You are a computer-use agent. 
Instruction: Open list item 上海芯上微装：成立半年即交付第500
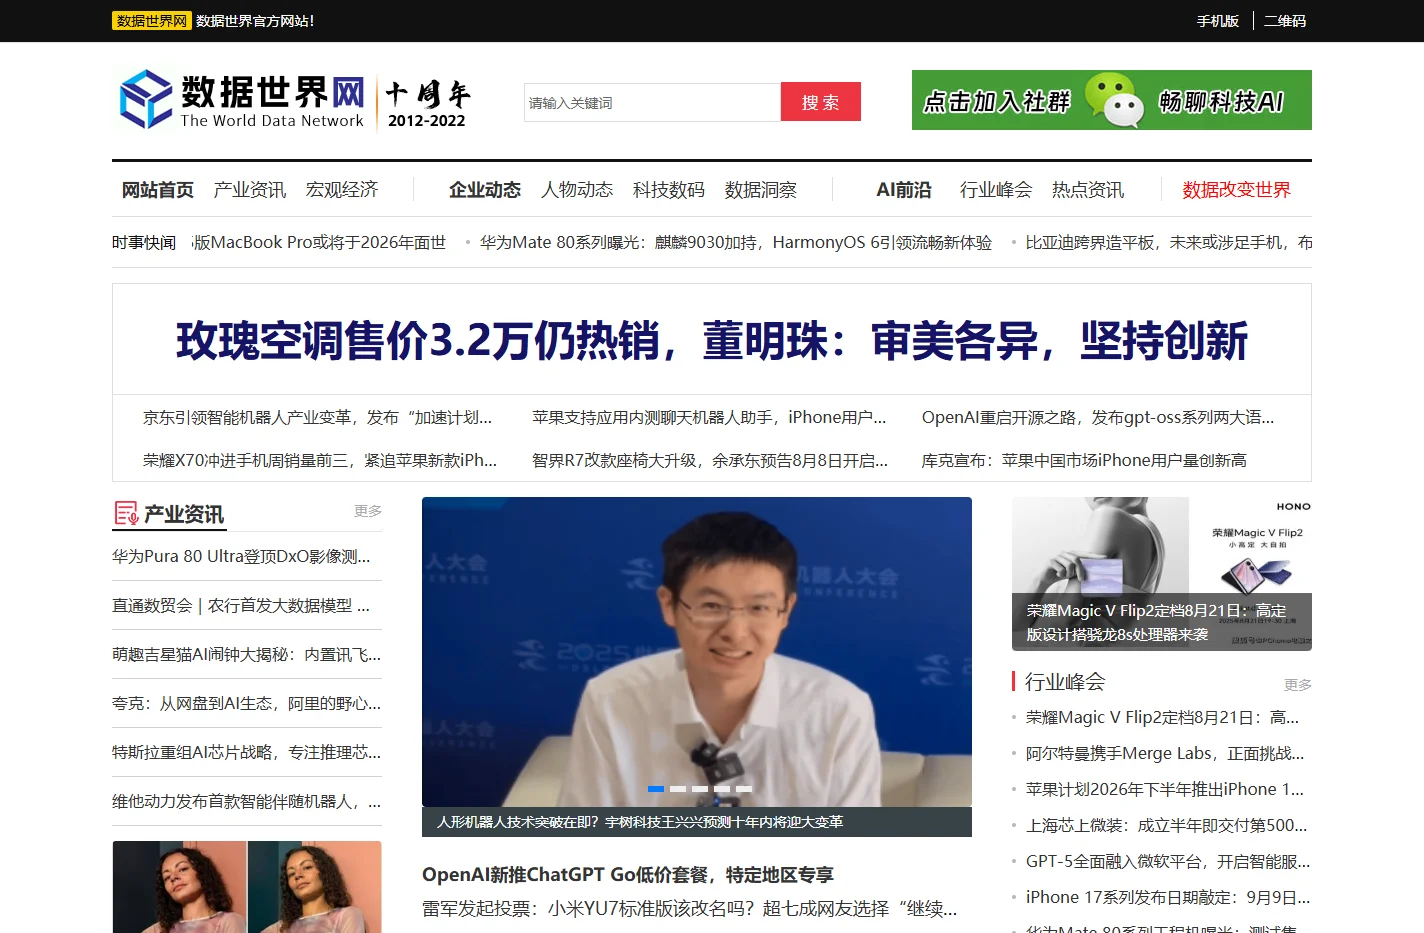click(x=1166, y=825)
